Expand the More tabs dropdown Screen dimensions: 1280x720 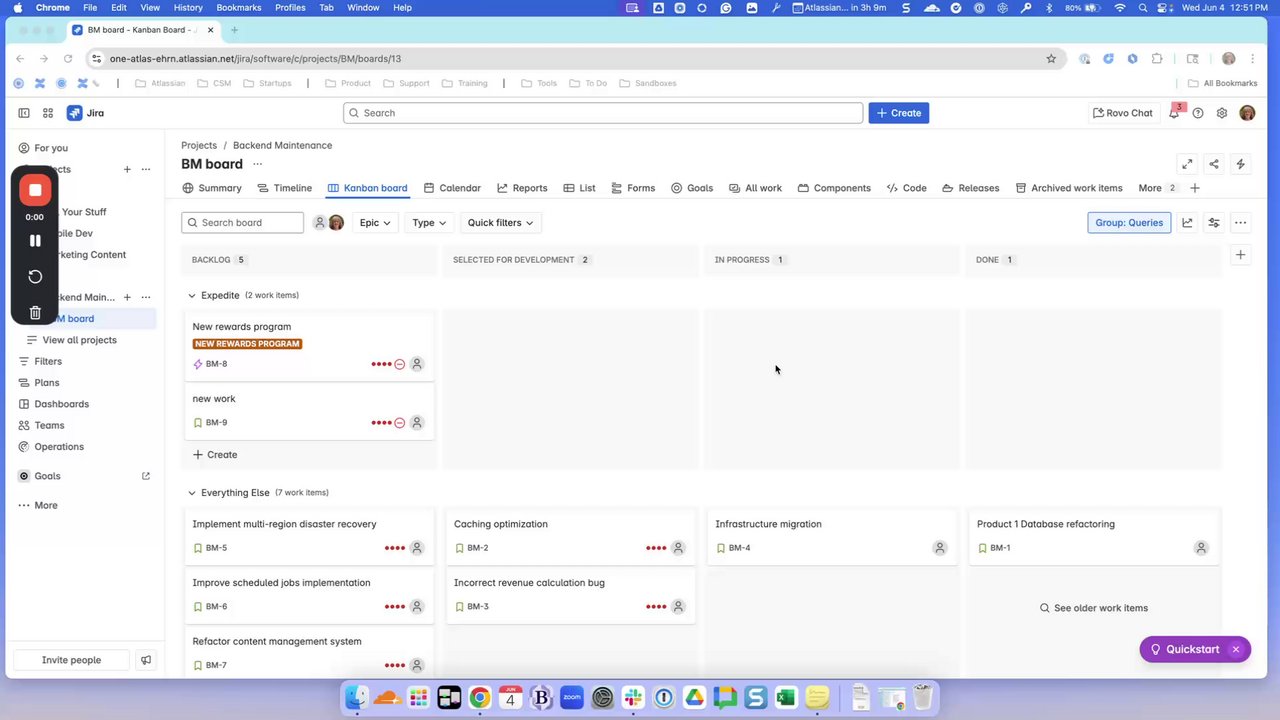[1157, 188]
